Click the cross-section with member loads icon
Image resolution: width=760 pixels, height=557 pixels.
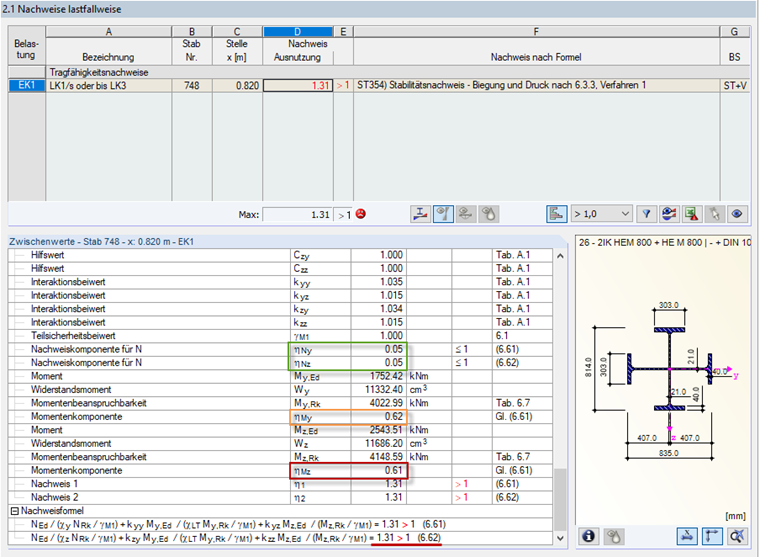tap(420, 214)
